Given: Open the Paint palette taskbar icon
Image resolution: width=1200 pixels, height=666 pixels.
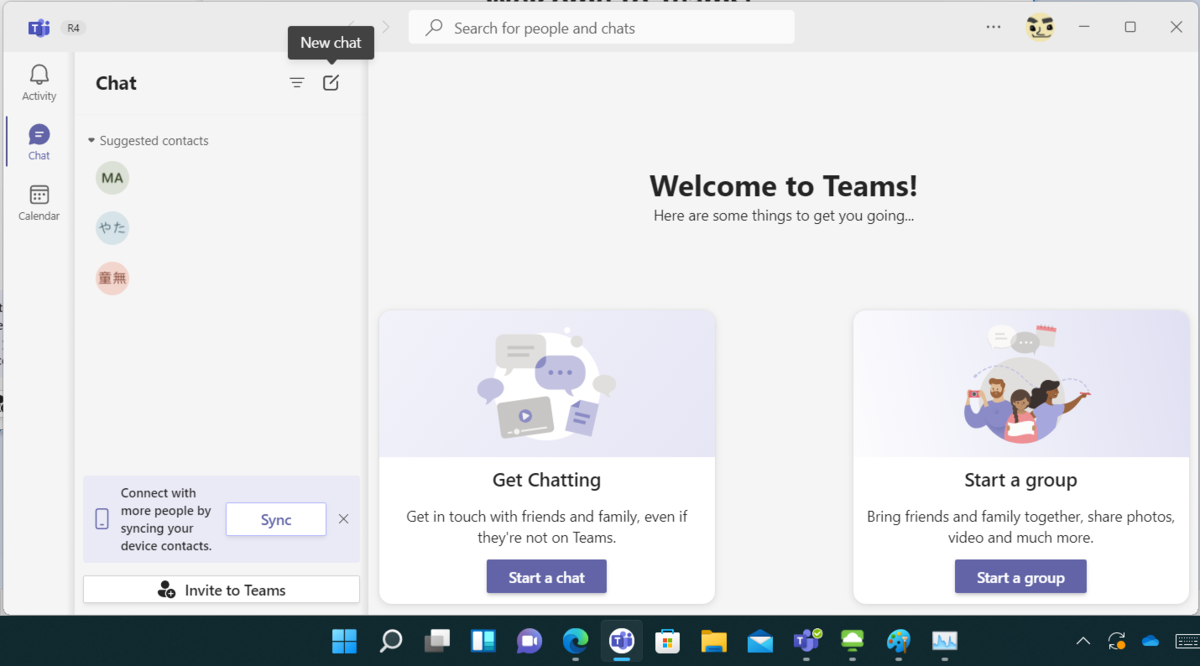Looking at the screenshot, I should (898, 641).
